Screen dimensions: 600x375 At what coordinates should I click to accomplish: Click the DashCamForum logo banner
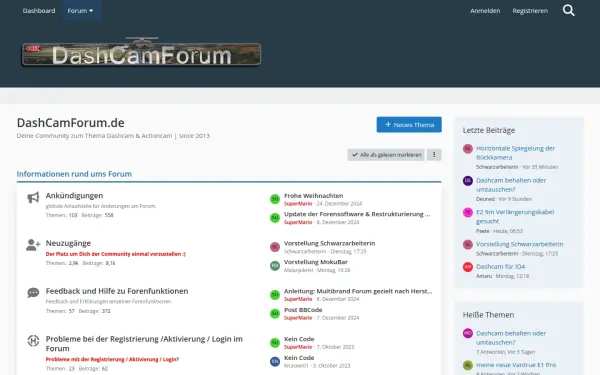pyautogui.click(x=141, y=52)
